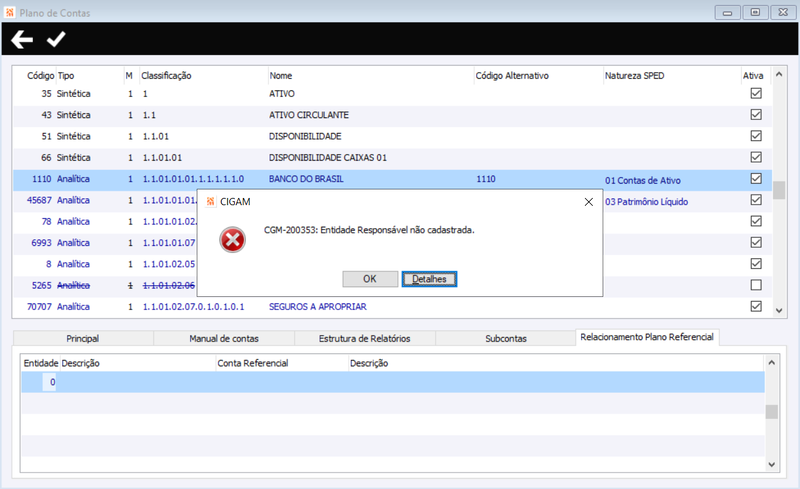Click the Plano de Contas window icon
This screenshot has width=800, height=489.
click(10, 12)
